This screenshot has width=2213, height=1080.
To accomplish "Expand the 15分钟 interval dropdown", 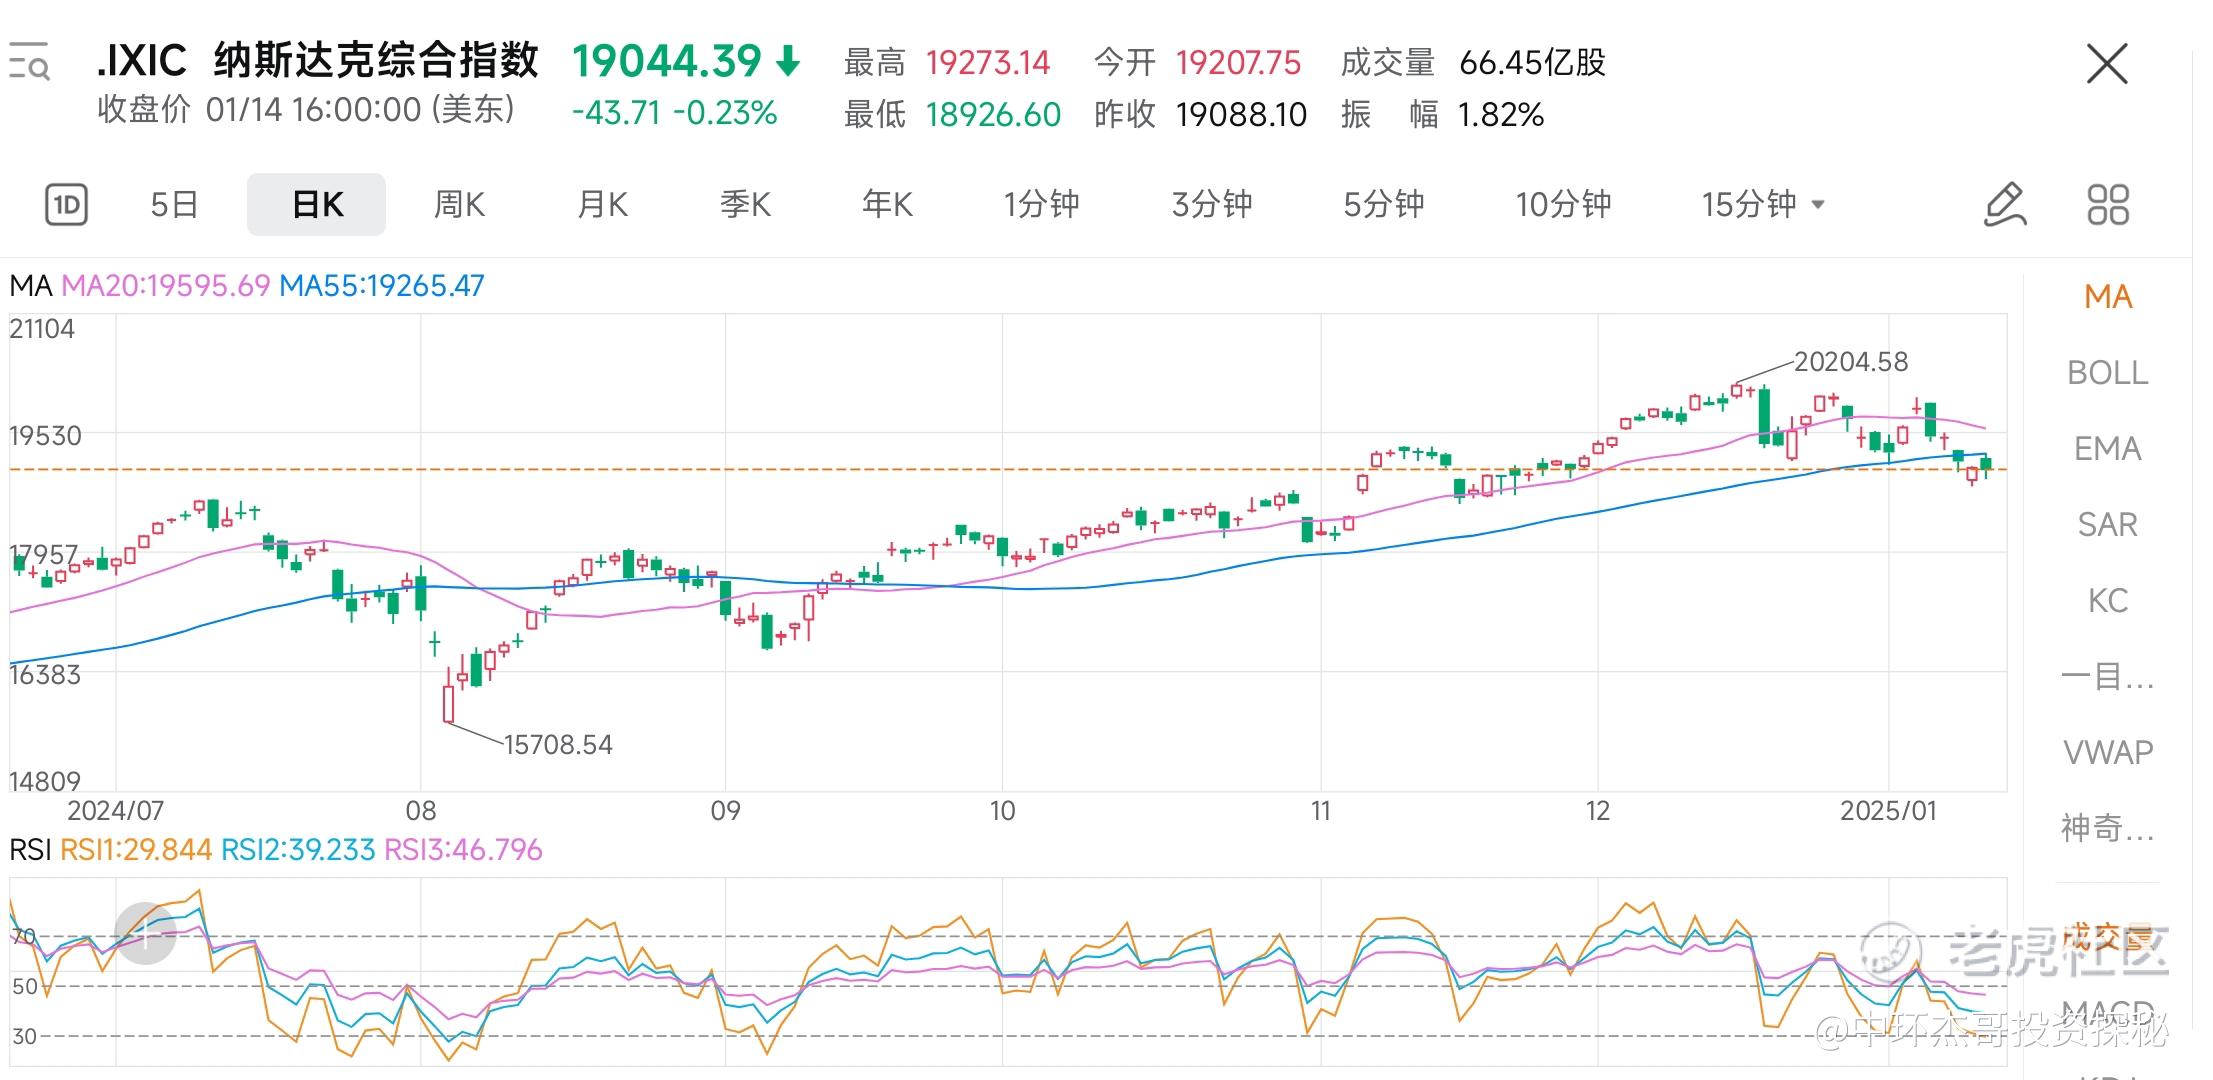I will 1763,205.
